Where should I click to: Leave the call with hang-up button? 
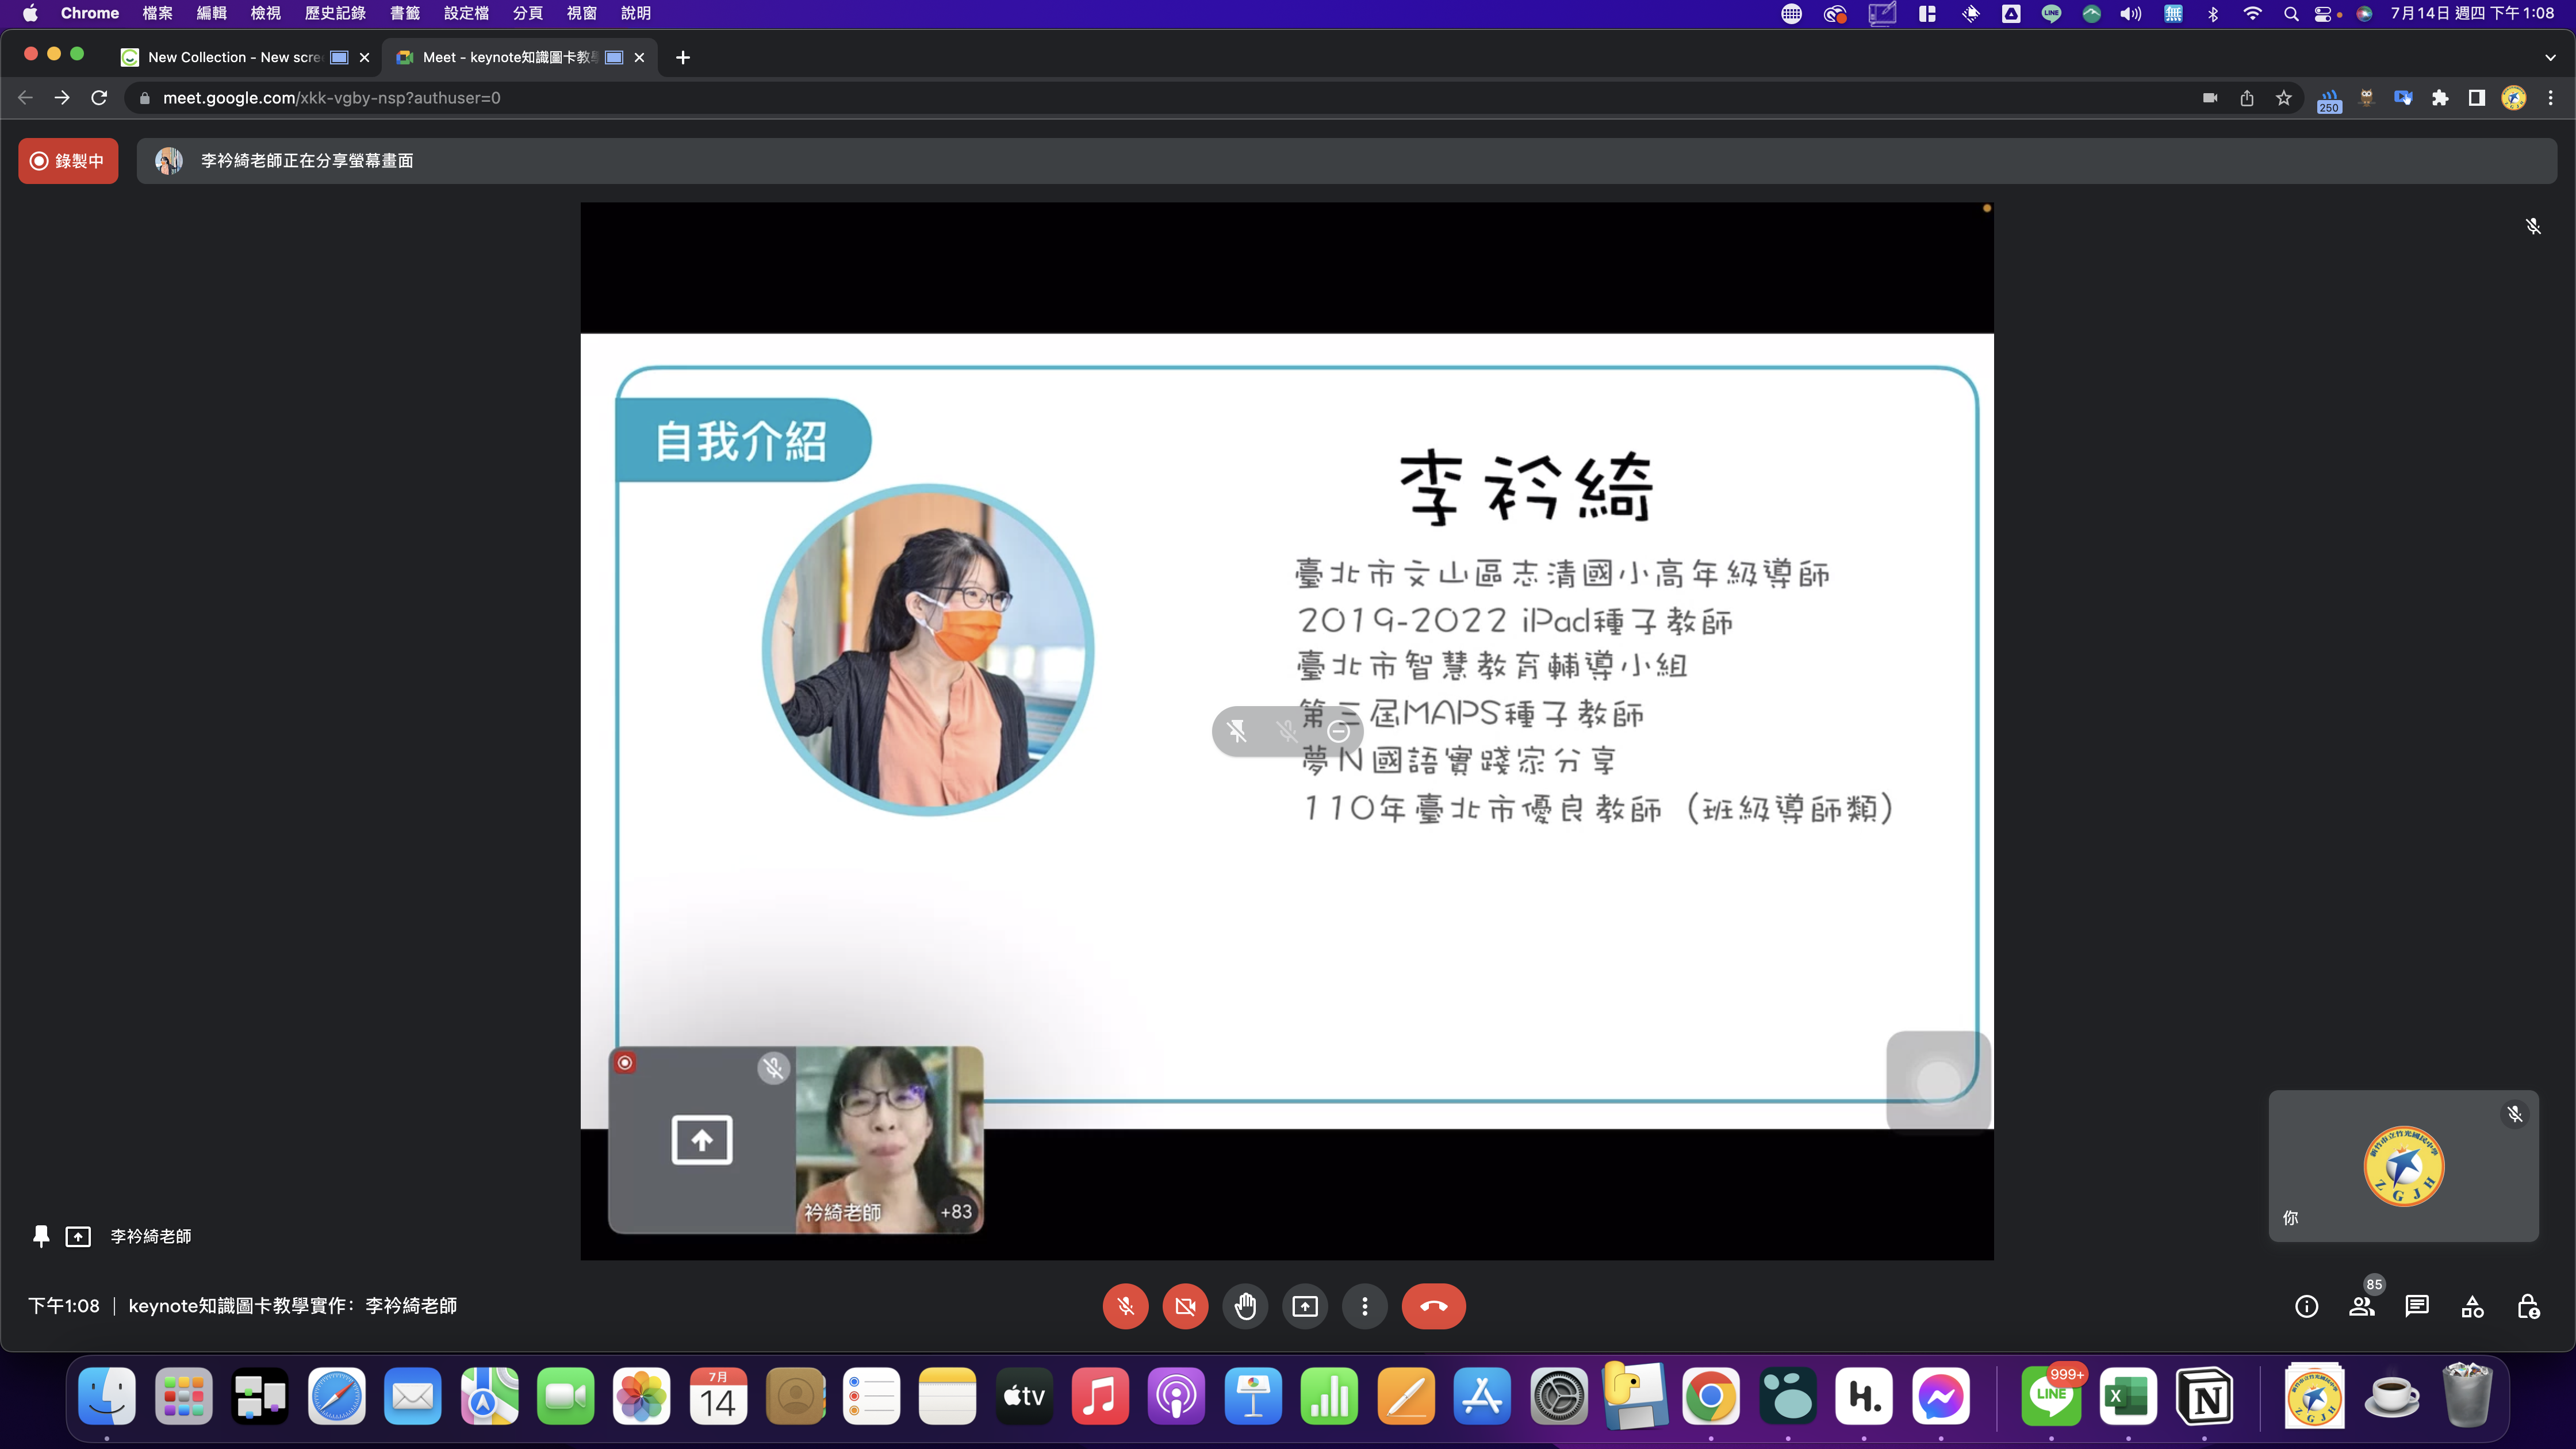pos(1433,1306)
